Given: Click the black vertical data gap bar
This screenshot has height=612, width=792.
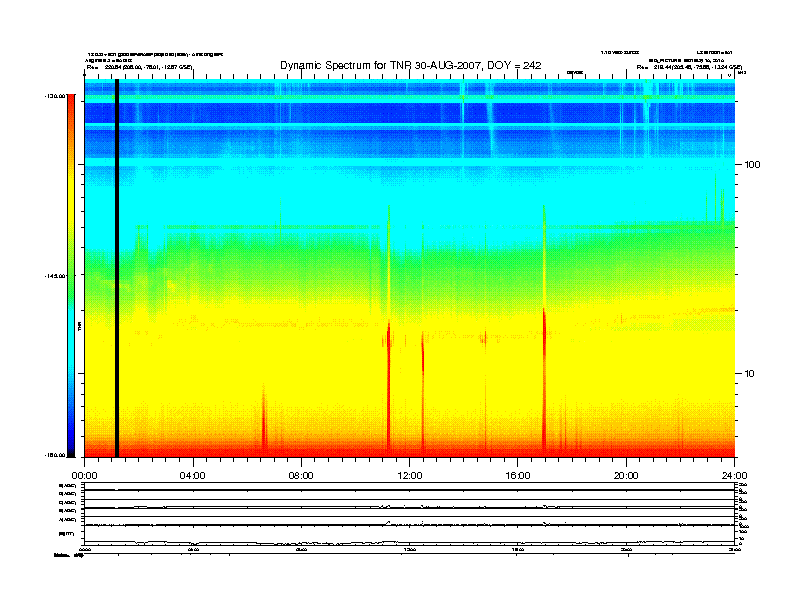Looking at the screenshot, I should tap(117, 268).
